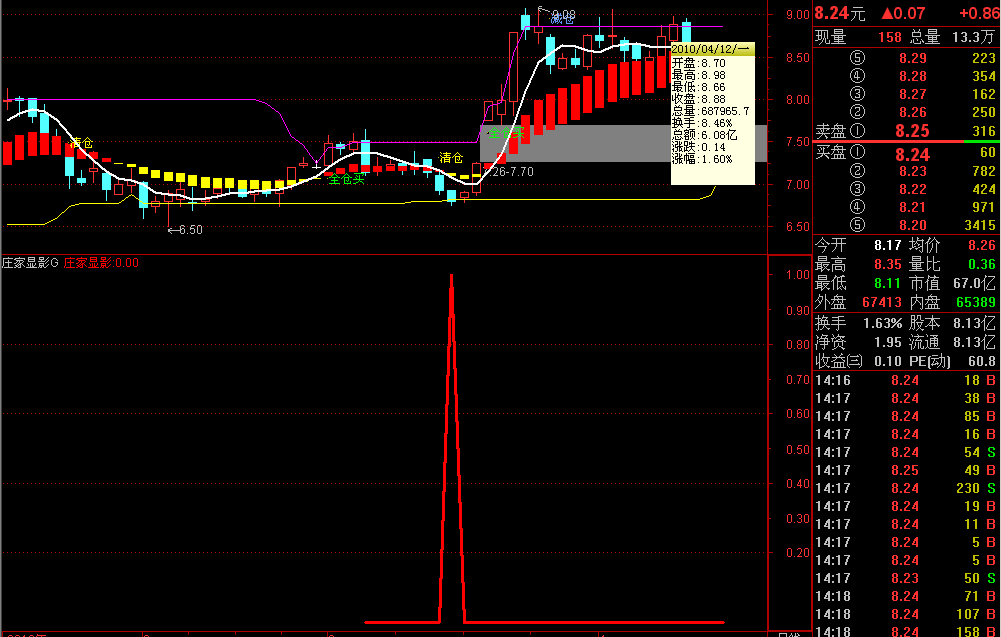Click the 市值 67.0亿 value

(x=974, y=283)
